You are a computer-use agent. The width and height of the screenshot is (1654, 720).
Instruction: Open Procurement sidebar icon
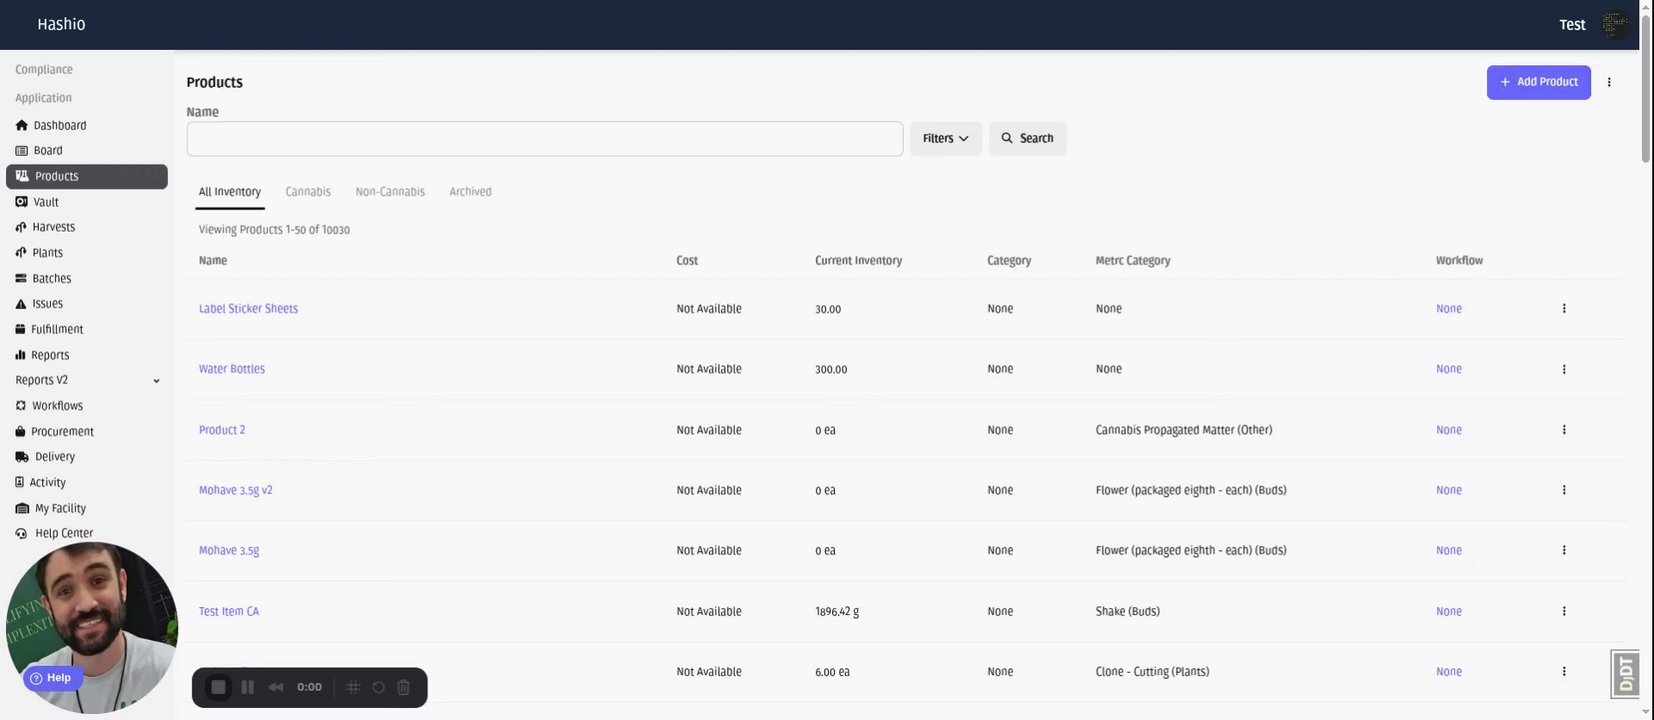pos(20,431)
